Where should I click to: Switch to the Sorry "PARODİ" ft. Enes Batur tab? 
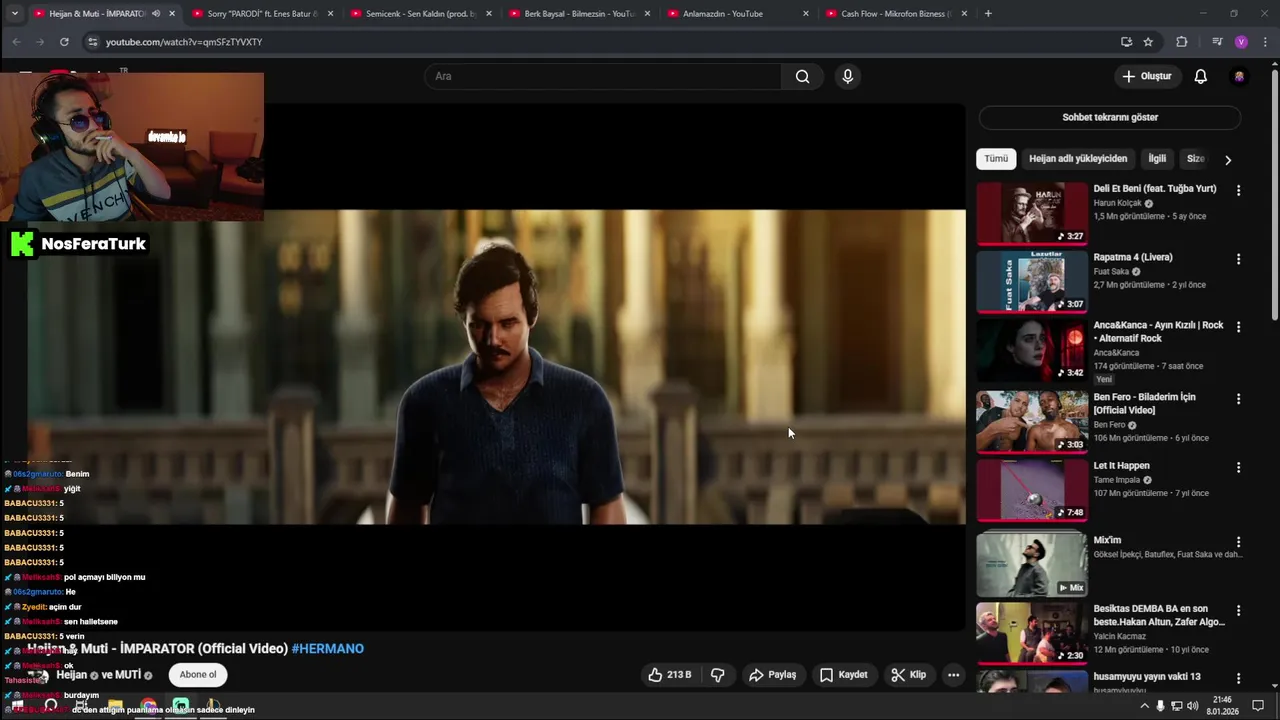coord(262,14)
